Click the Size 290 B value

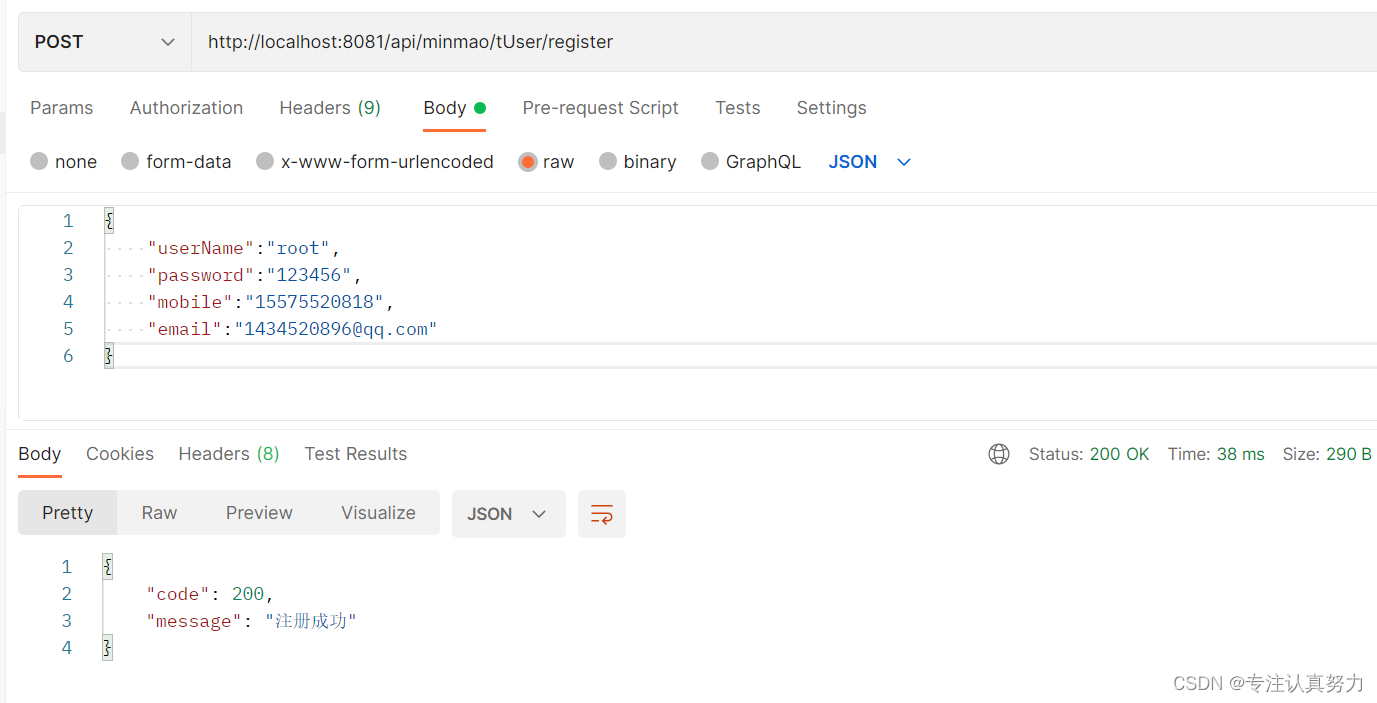(x=1327, y=454)
